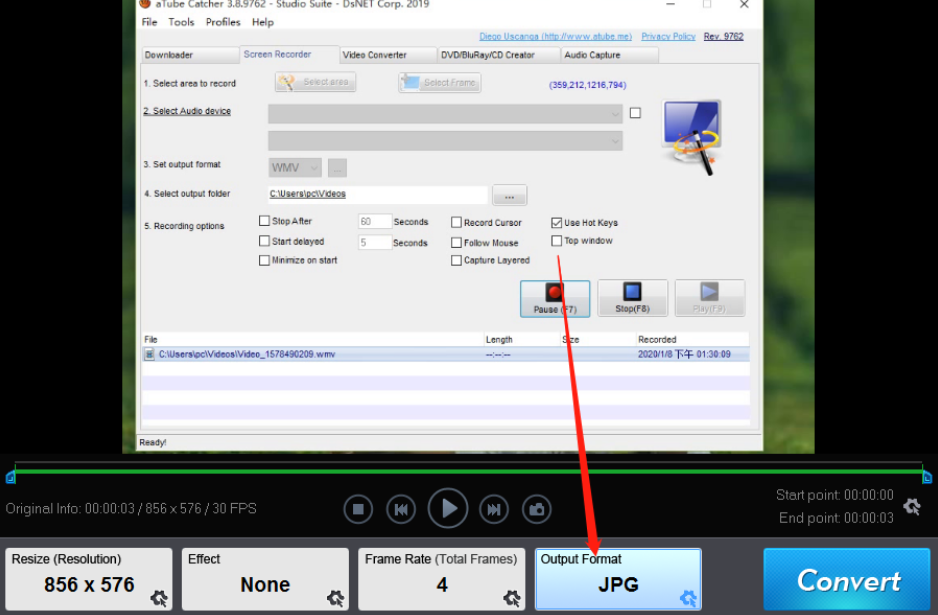Click the Output Format JPG panel
Viewport: 938px width, 615px height.
(x=618, y=579)
